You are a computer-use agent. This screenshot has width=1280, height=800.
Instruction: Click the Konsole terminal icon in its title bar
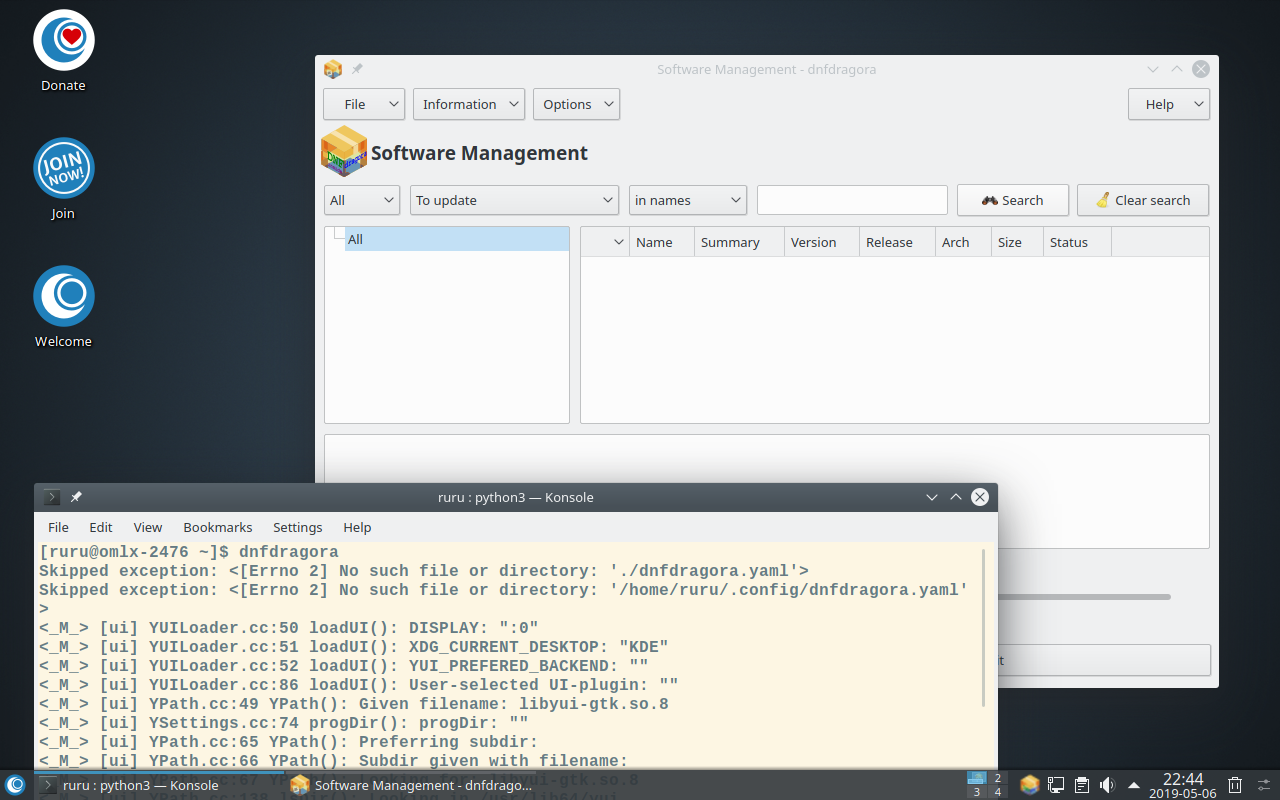coord(52,497)
